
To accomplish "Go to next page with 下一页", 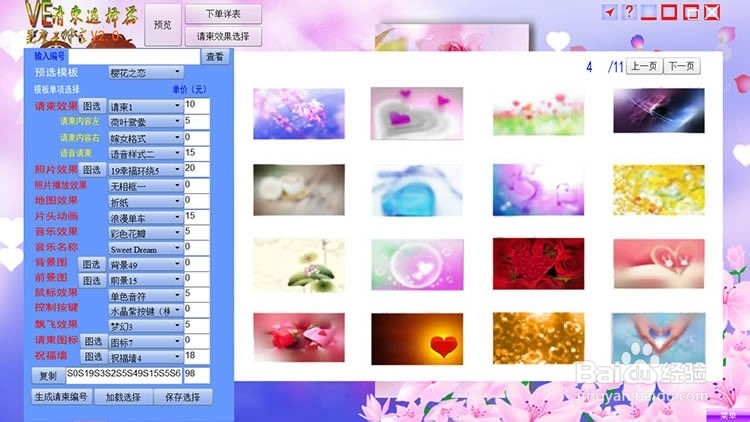I will pos(682,66).
